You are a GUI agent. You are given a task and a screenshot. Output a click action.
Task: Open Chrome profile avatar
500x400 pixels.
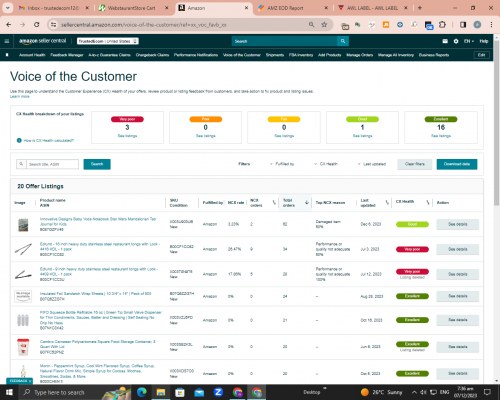[x=477, y=25]
